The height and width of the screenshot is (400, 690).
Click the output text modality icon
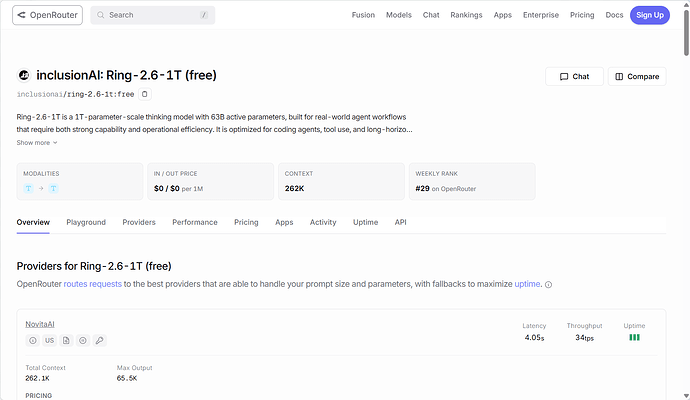click(53, 188)
